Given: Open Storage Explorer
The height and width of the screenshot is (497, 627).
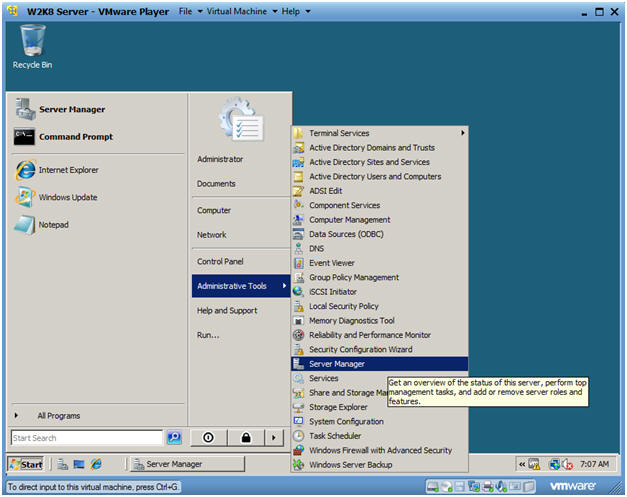Looking at the screenshot, I should click(380, 407).
